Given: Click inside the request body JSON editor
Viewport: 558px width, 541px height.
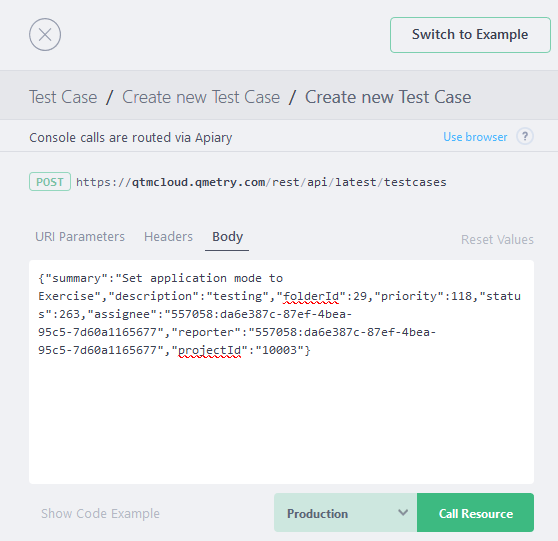Looking at the screenshot, I should click(281, 372).
